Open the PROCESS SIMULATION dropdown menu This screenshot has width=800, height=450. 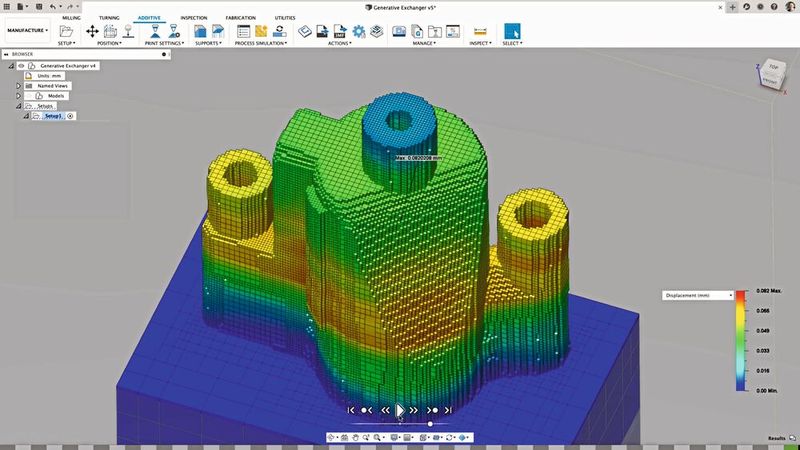pyautogui.click(x=261, y=43)
